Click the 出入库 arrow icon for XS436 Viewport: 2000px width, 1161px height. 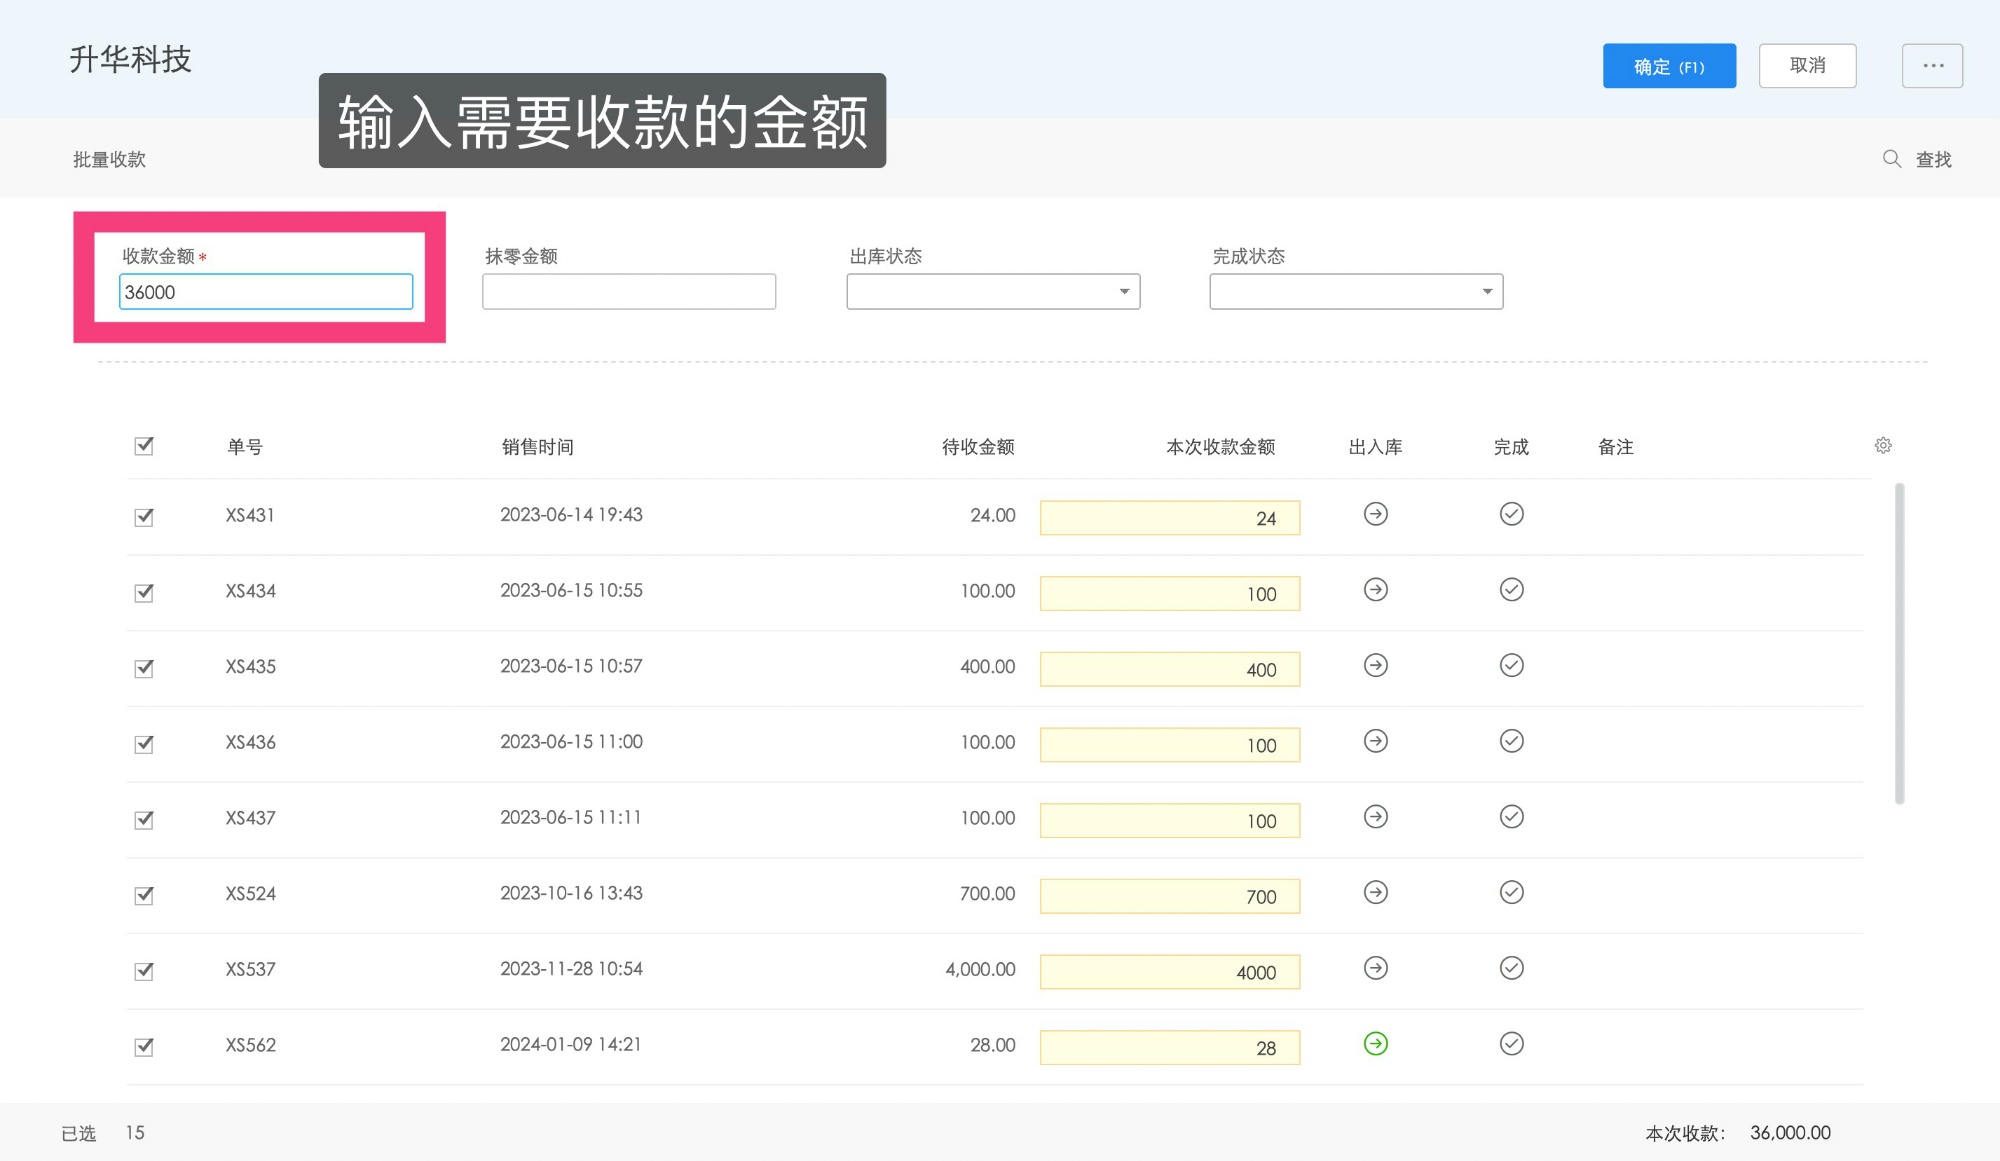click(x=1376, y=741)
